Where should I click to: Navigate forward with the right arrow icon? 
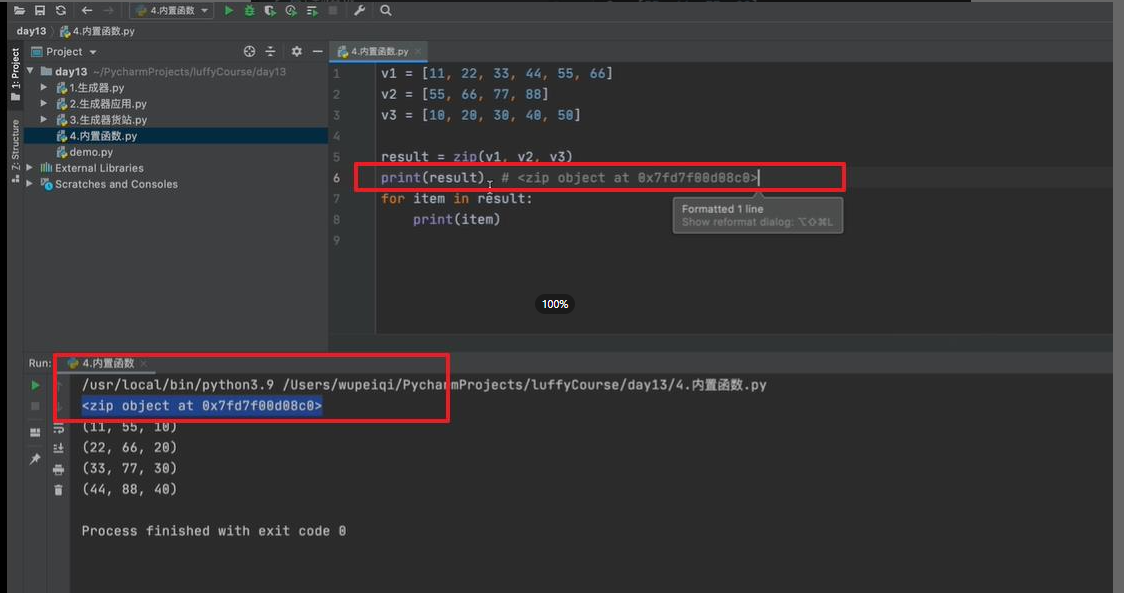108,10
